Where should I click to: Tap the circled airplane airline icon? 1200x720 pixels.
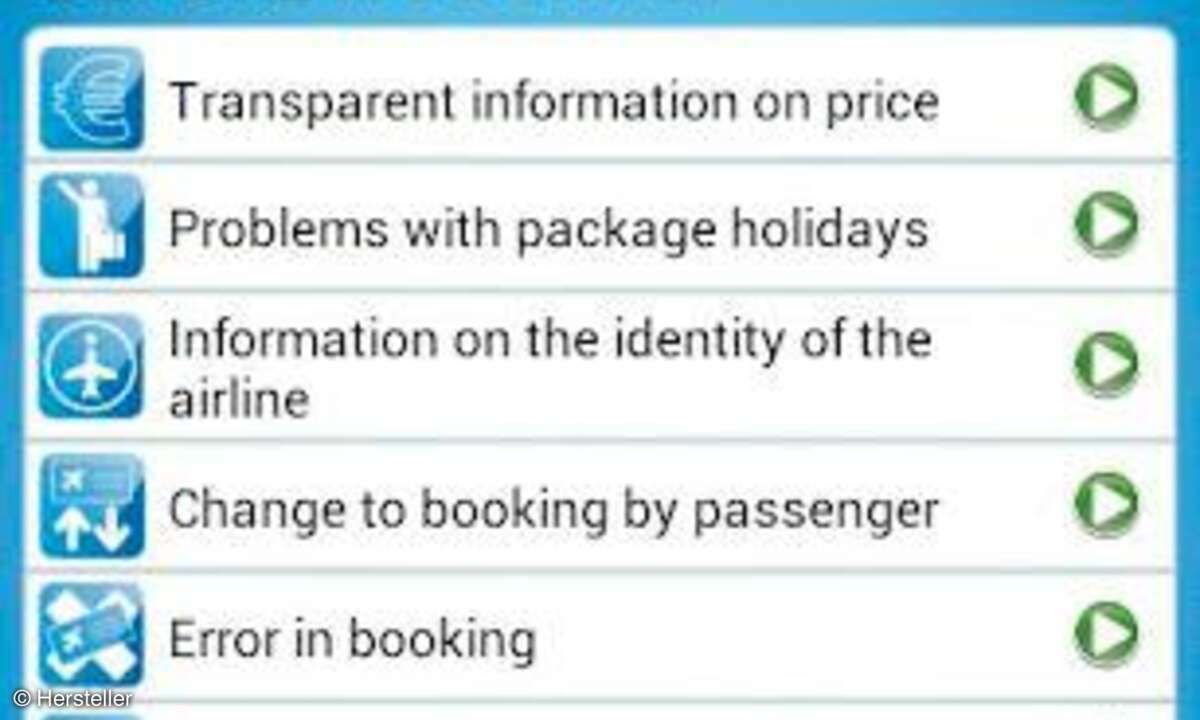(x=91, y=366)
